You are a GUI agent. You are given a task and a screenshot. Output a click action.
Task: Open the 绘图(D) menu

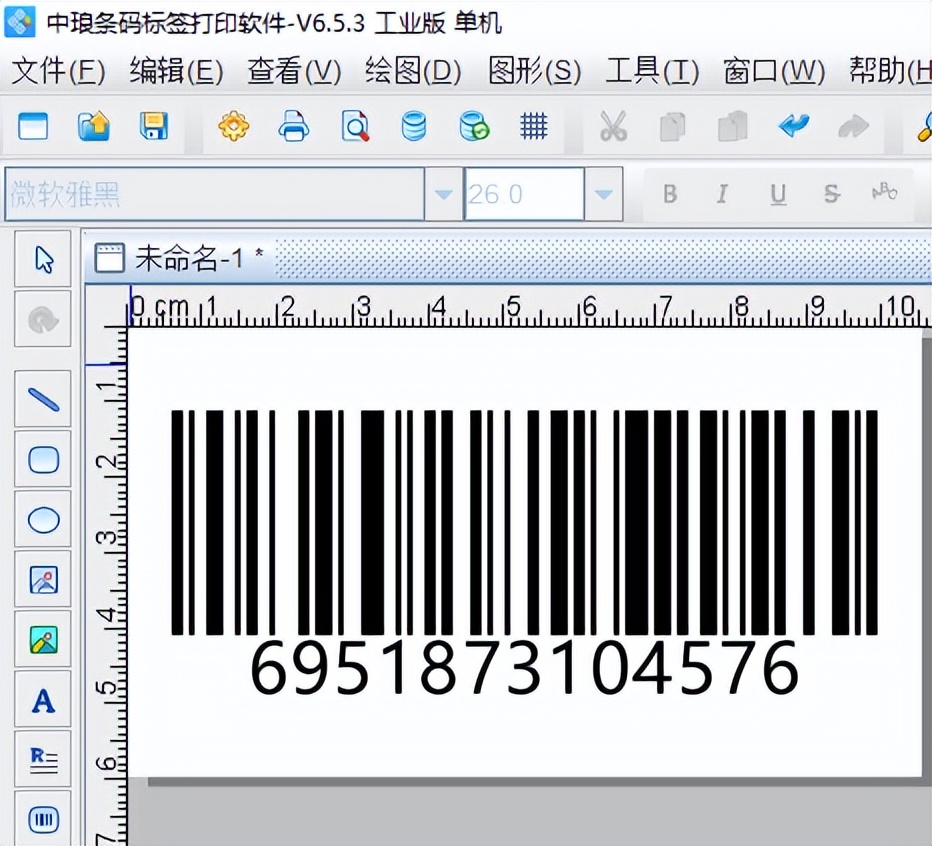413,71
